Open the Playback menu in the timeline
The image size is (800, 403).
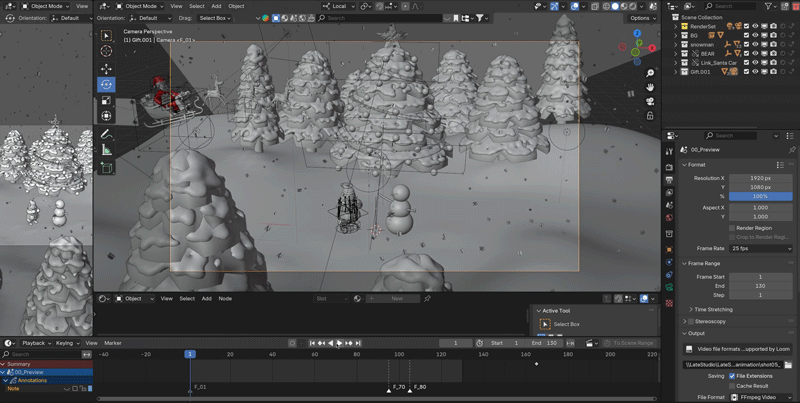[x=36, y=343]
